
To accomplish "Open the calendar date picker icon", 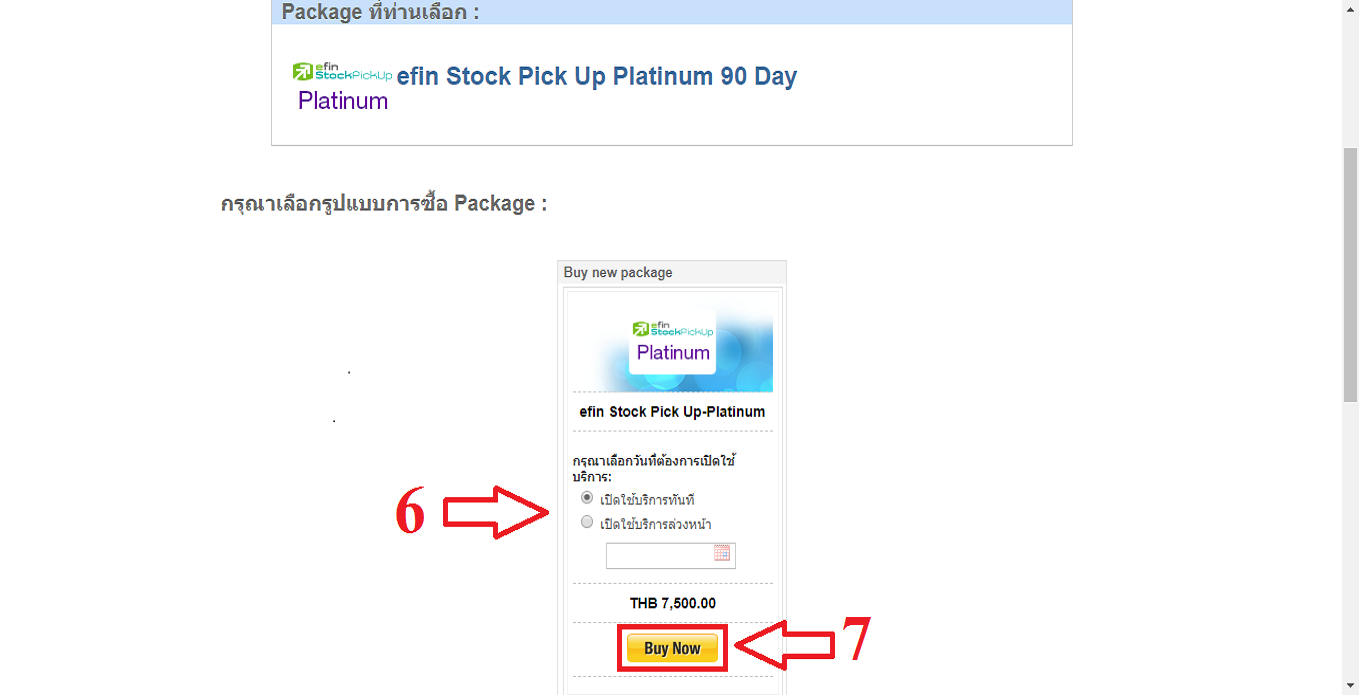I will point(722,553).
